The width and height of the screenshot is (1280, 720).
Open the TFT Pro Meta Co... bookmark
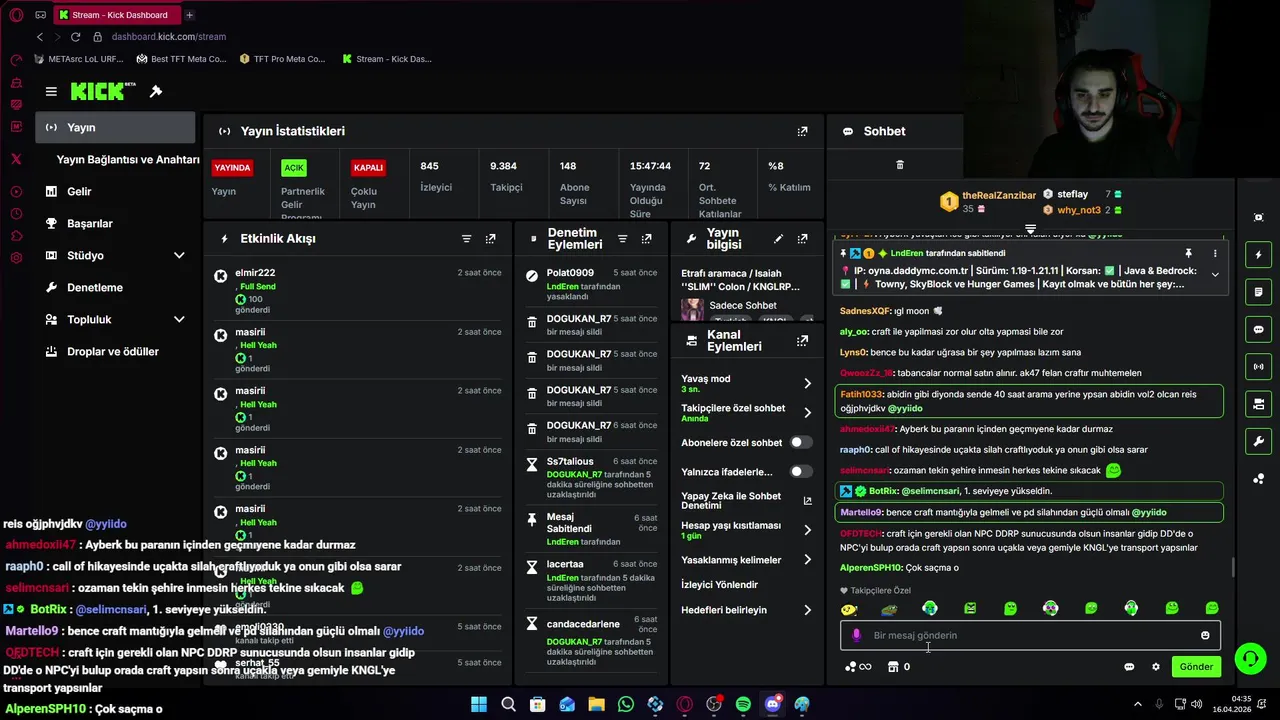click(x=283, y=59)
